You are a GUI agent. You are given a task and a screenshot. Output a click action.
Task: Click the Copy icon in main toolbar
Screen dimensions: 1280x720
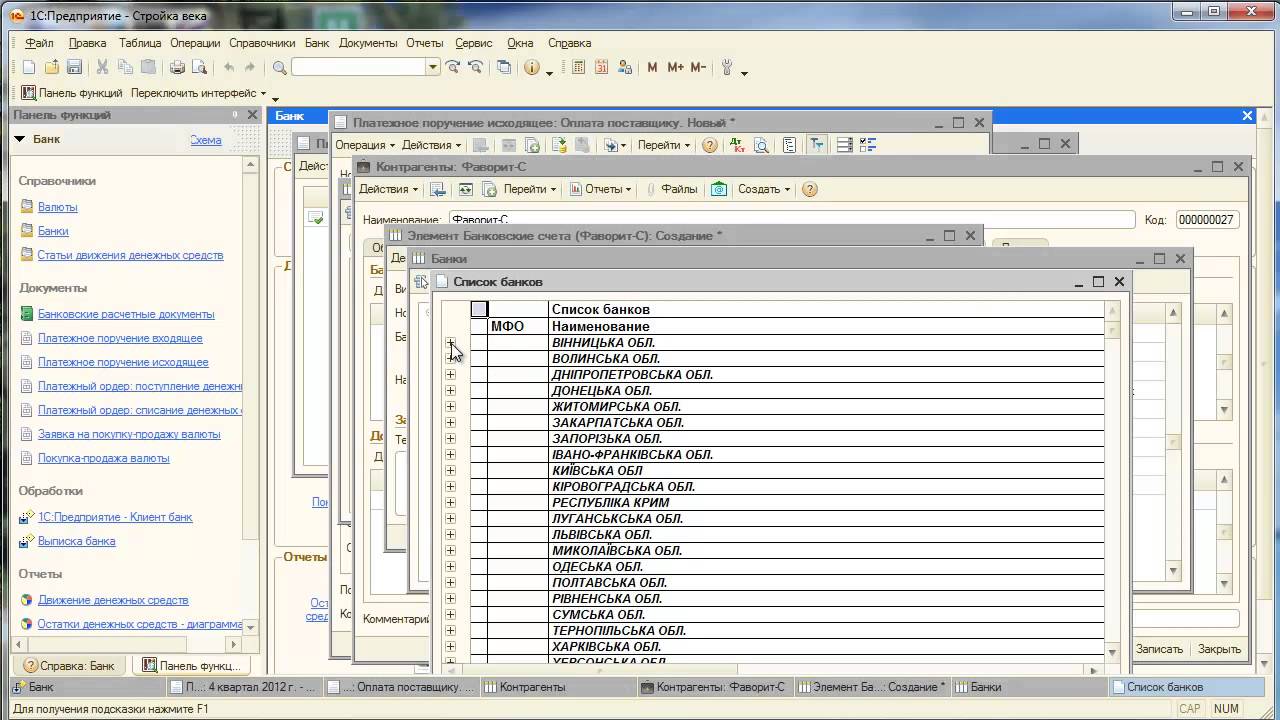pos(125,67)
